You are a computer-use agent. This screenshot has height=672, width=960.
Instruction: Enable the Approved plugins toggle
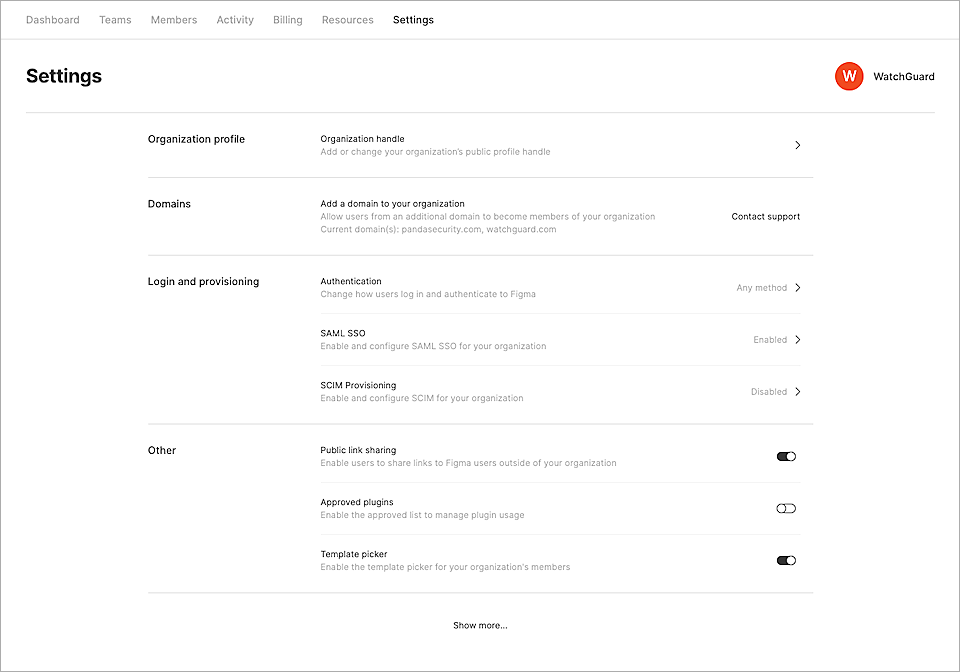coord(786,508)
